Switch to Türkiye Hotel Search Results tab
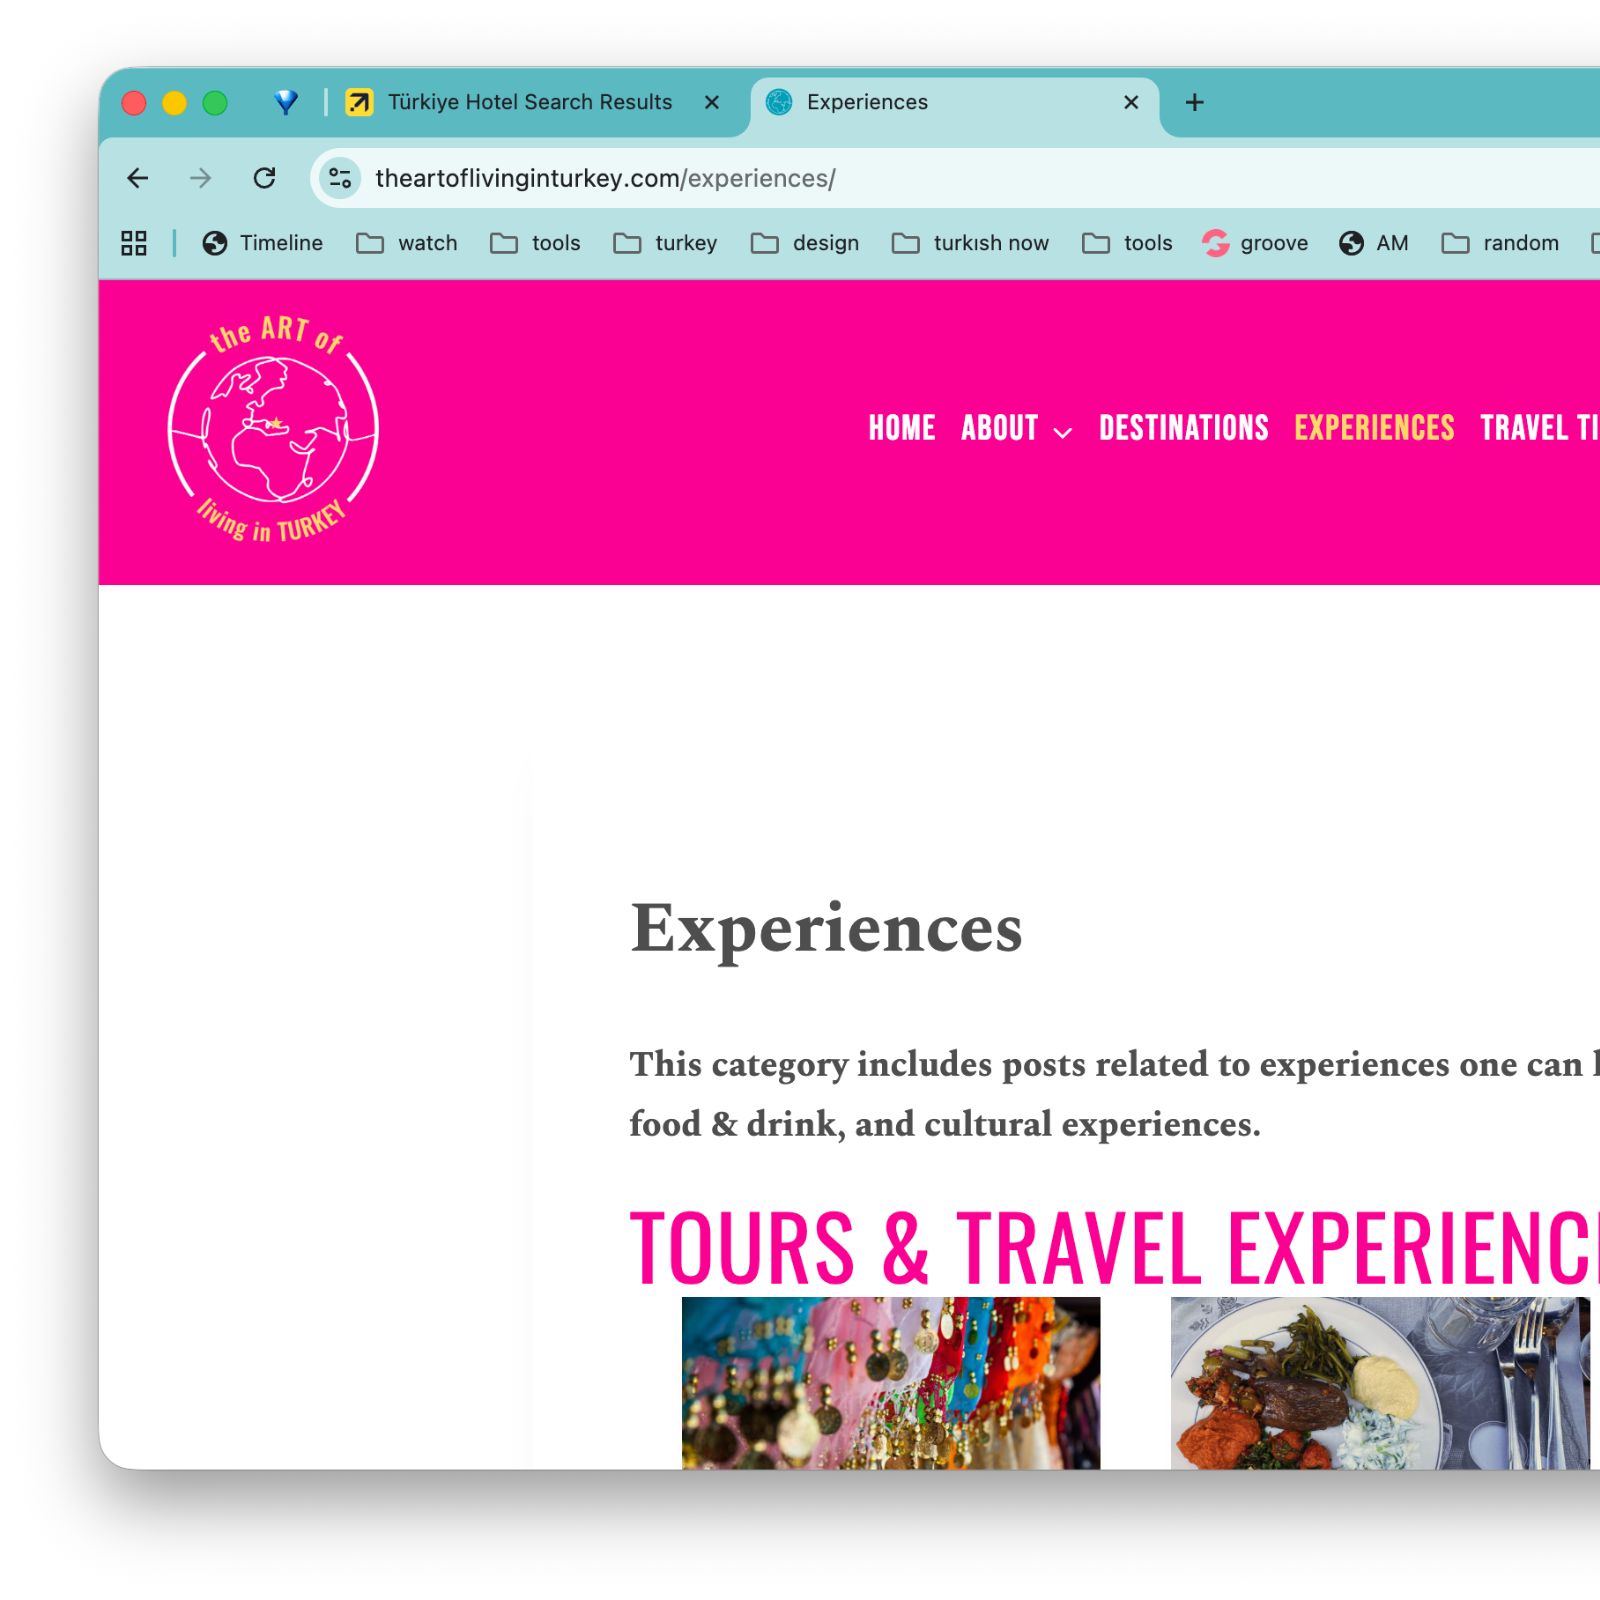Image resolution: width=1600 pixels, height=1600 pixels. 530,102
